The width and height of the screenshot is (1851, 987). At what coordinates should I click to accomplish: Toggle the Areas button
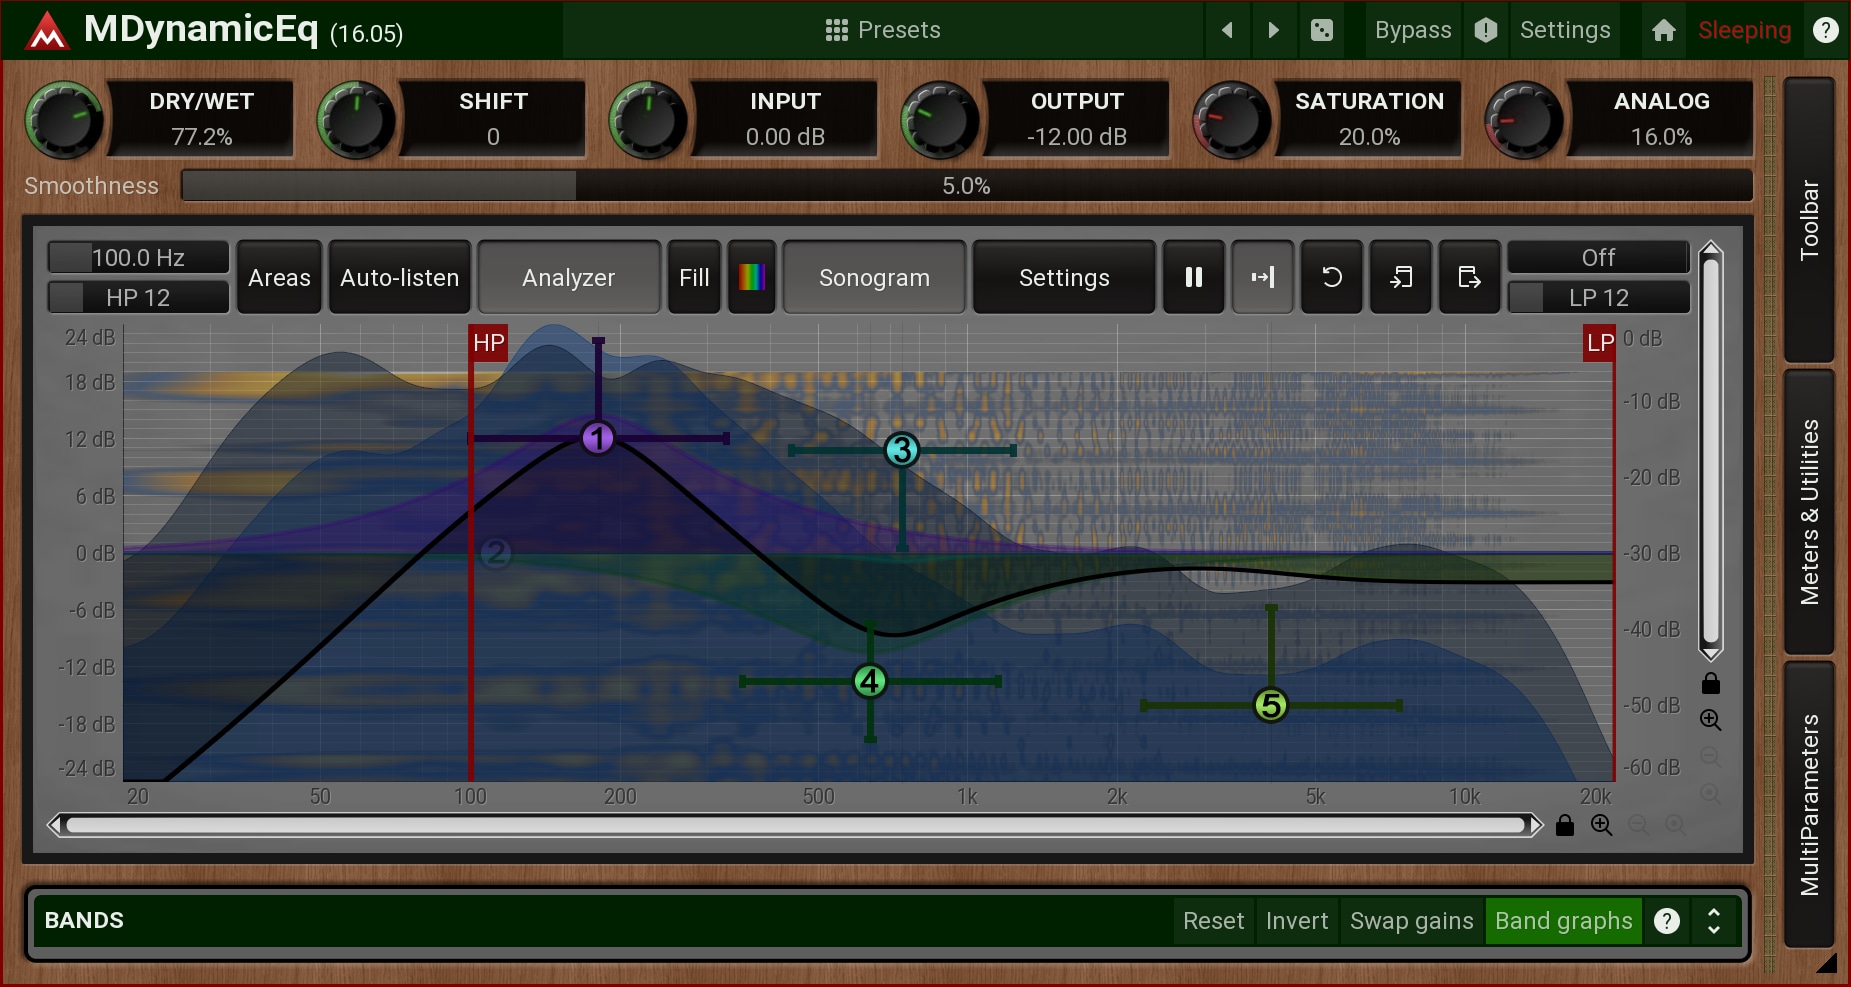[279, 278]
